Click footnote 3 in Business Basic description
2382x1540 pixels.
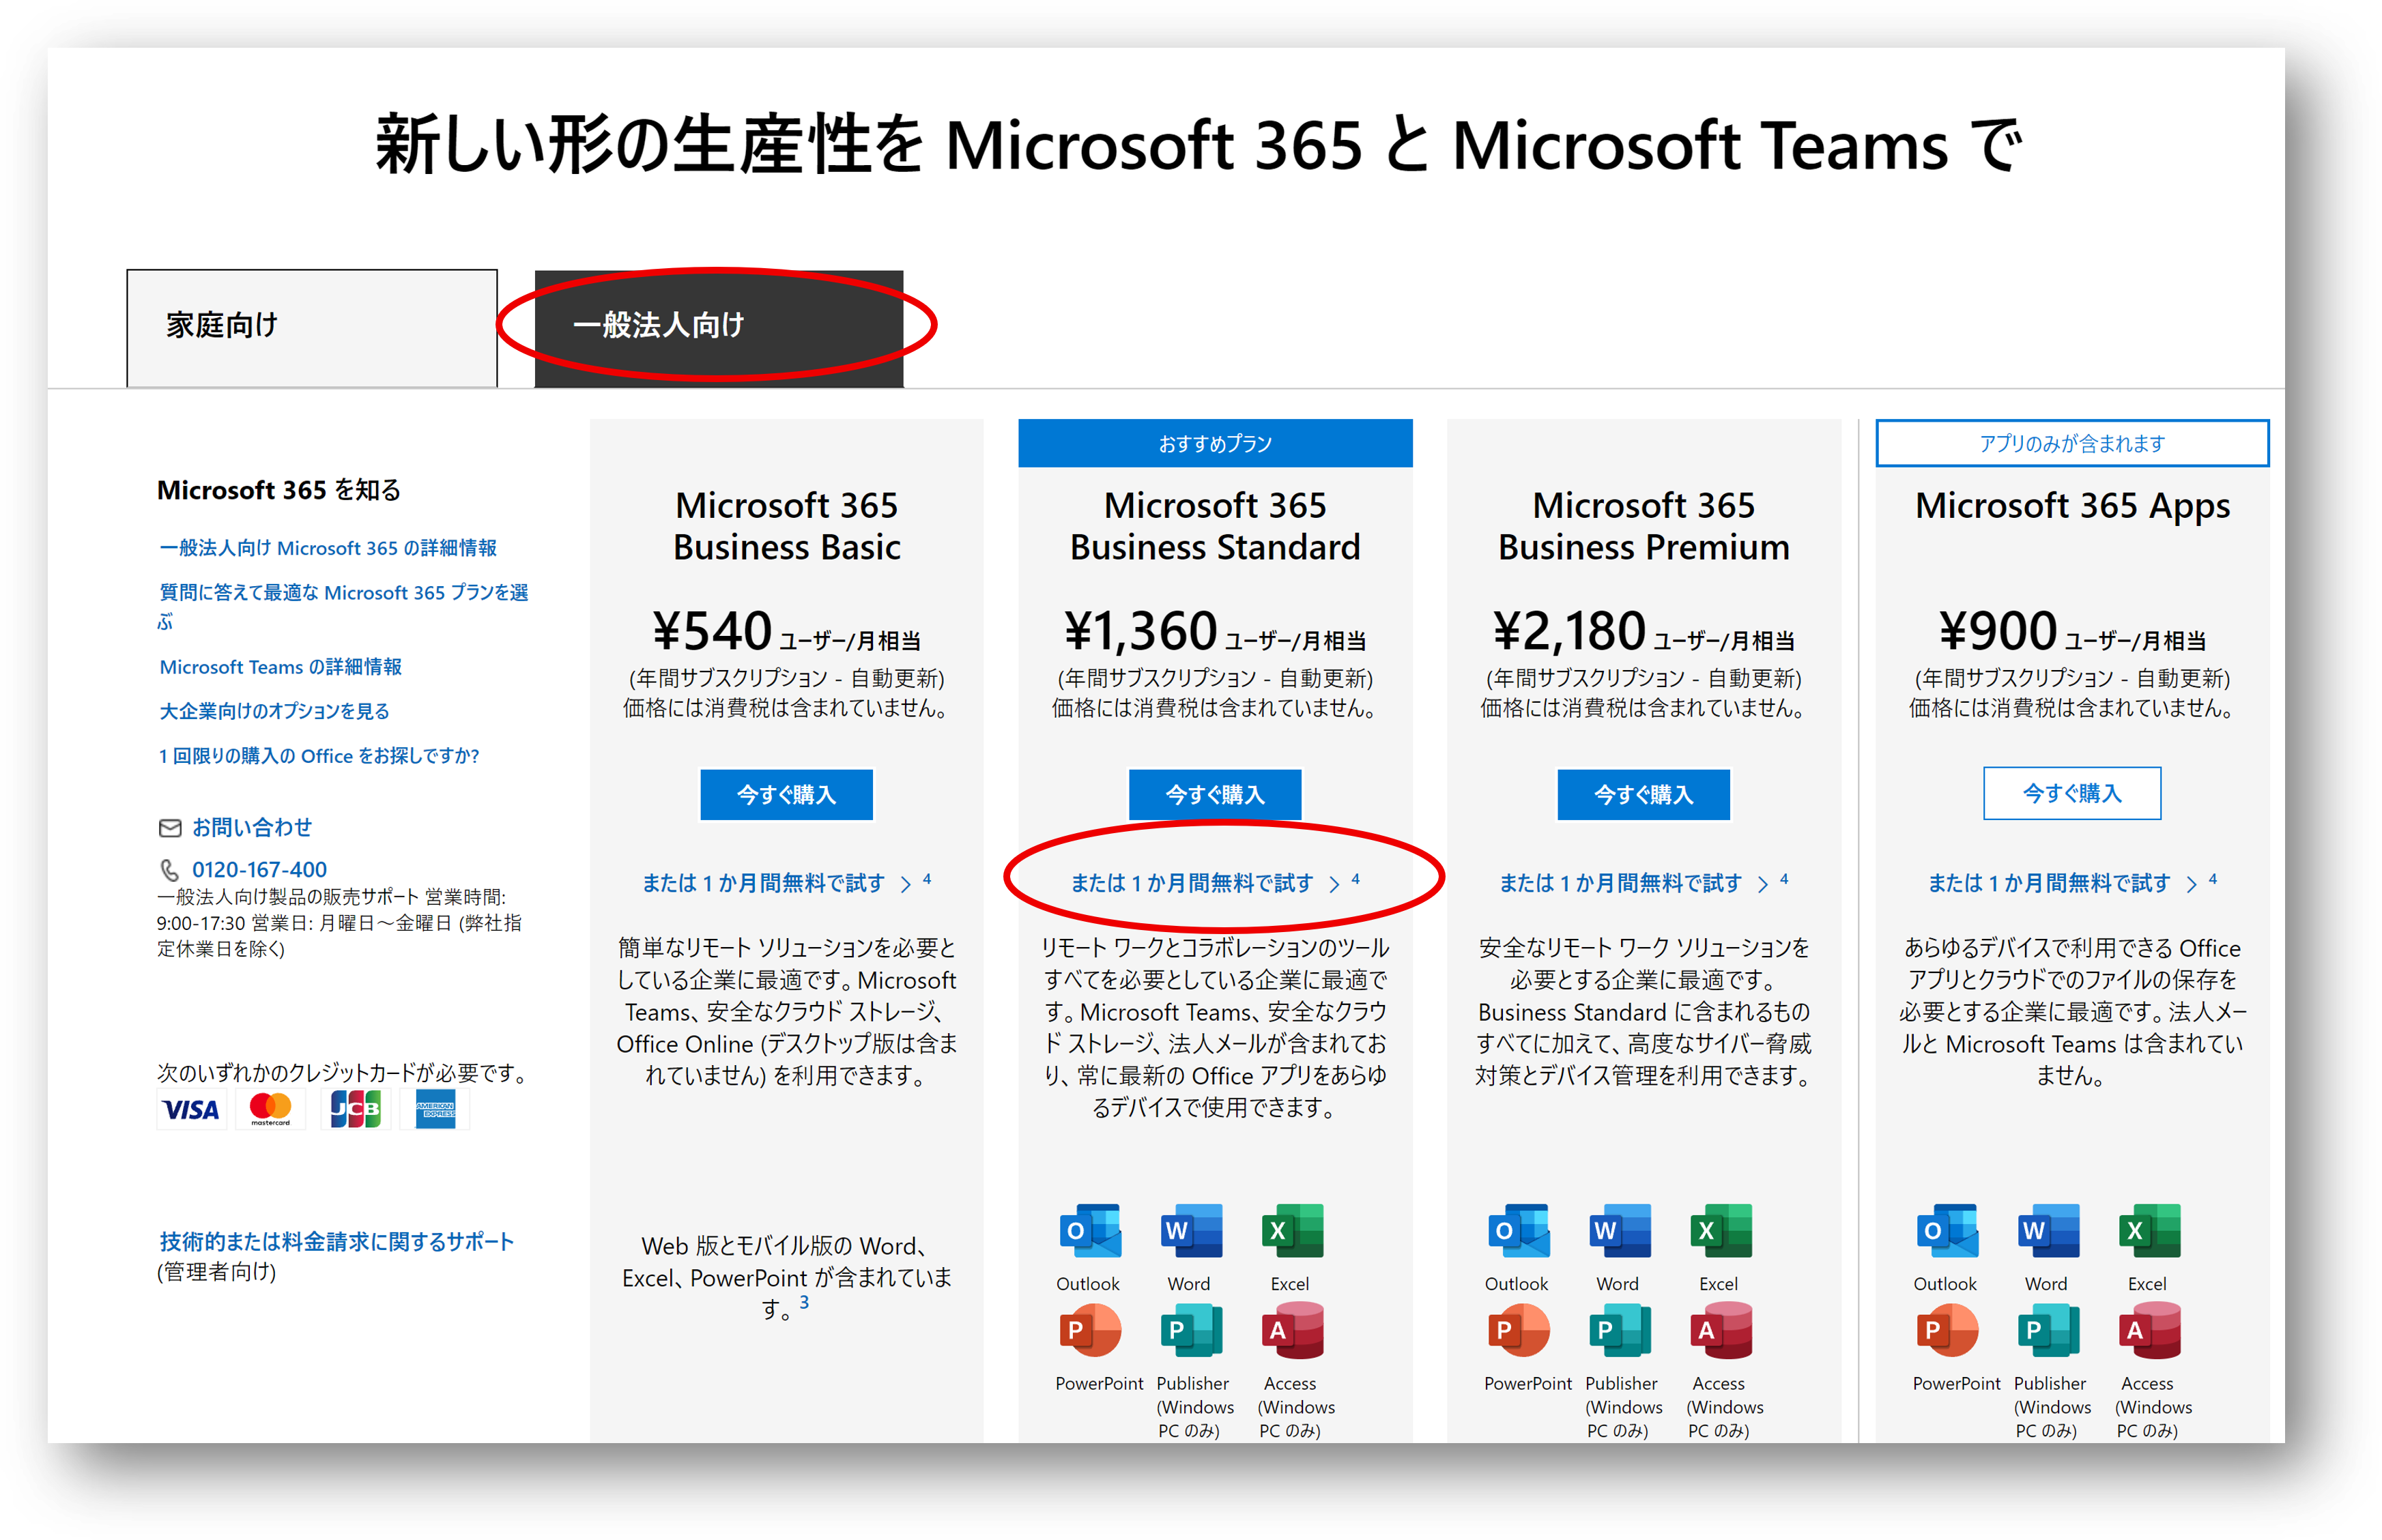pos(804,1302)
